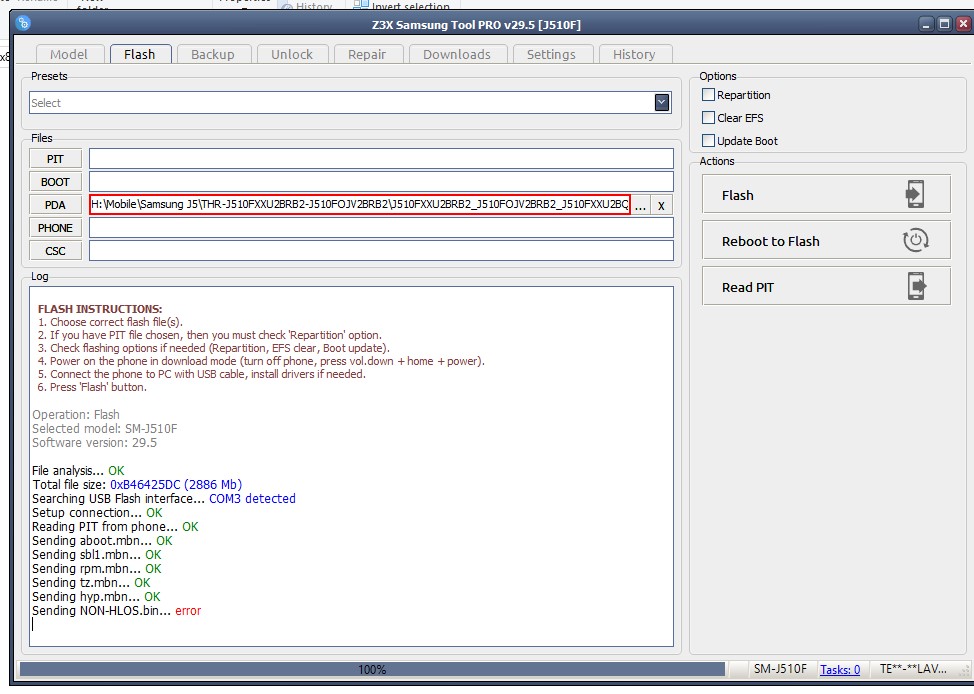Click Invert selection in background Explorer window

403,6
